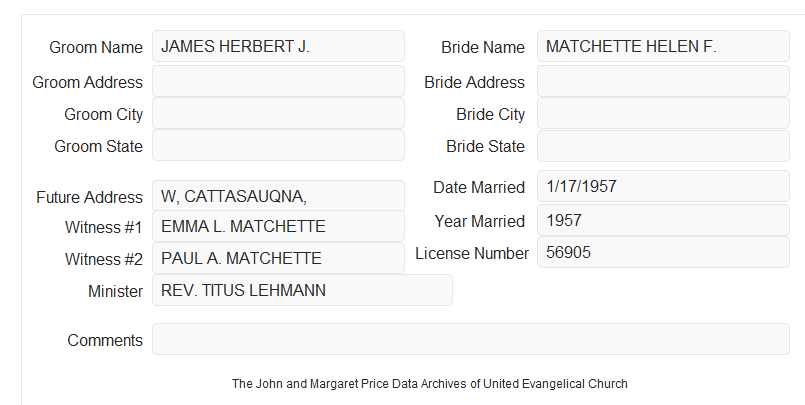This screenshot has height=405, width=805.
Task: Click the Future Address field
Action: point(278,196)
